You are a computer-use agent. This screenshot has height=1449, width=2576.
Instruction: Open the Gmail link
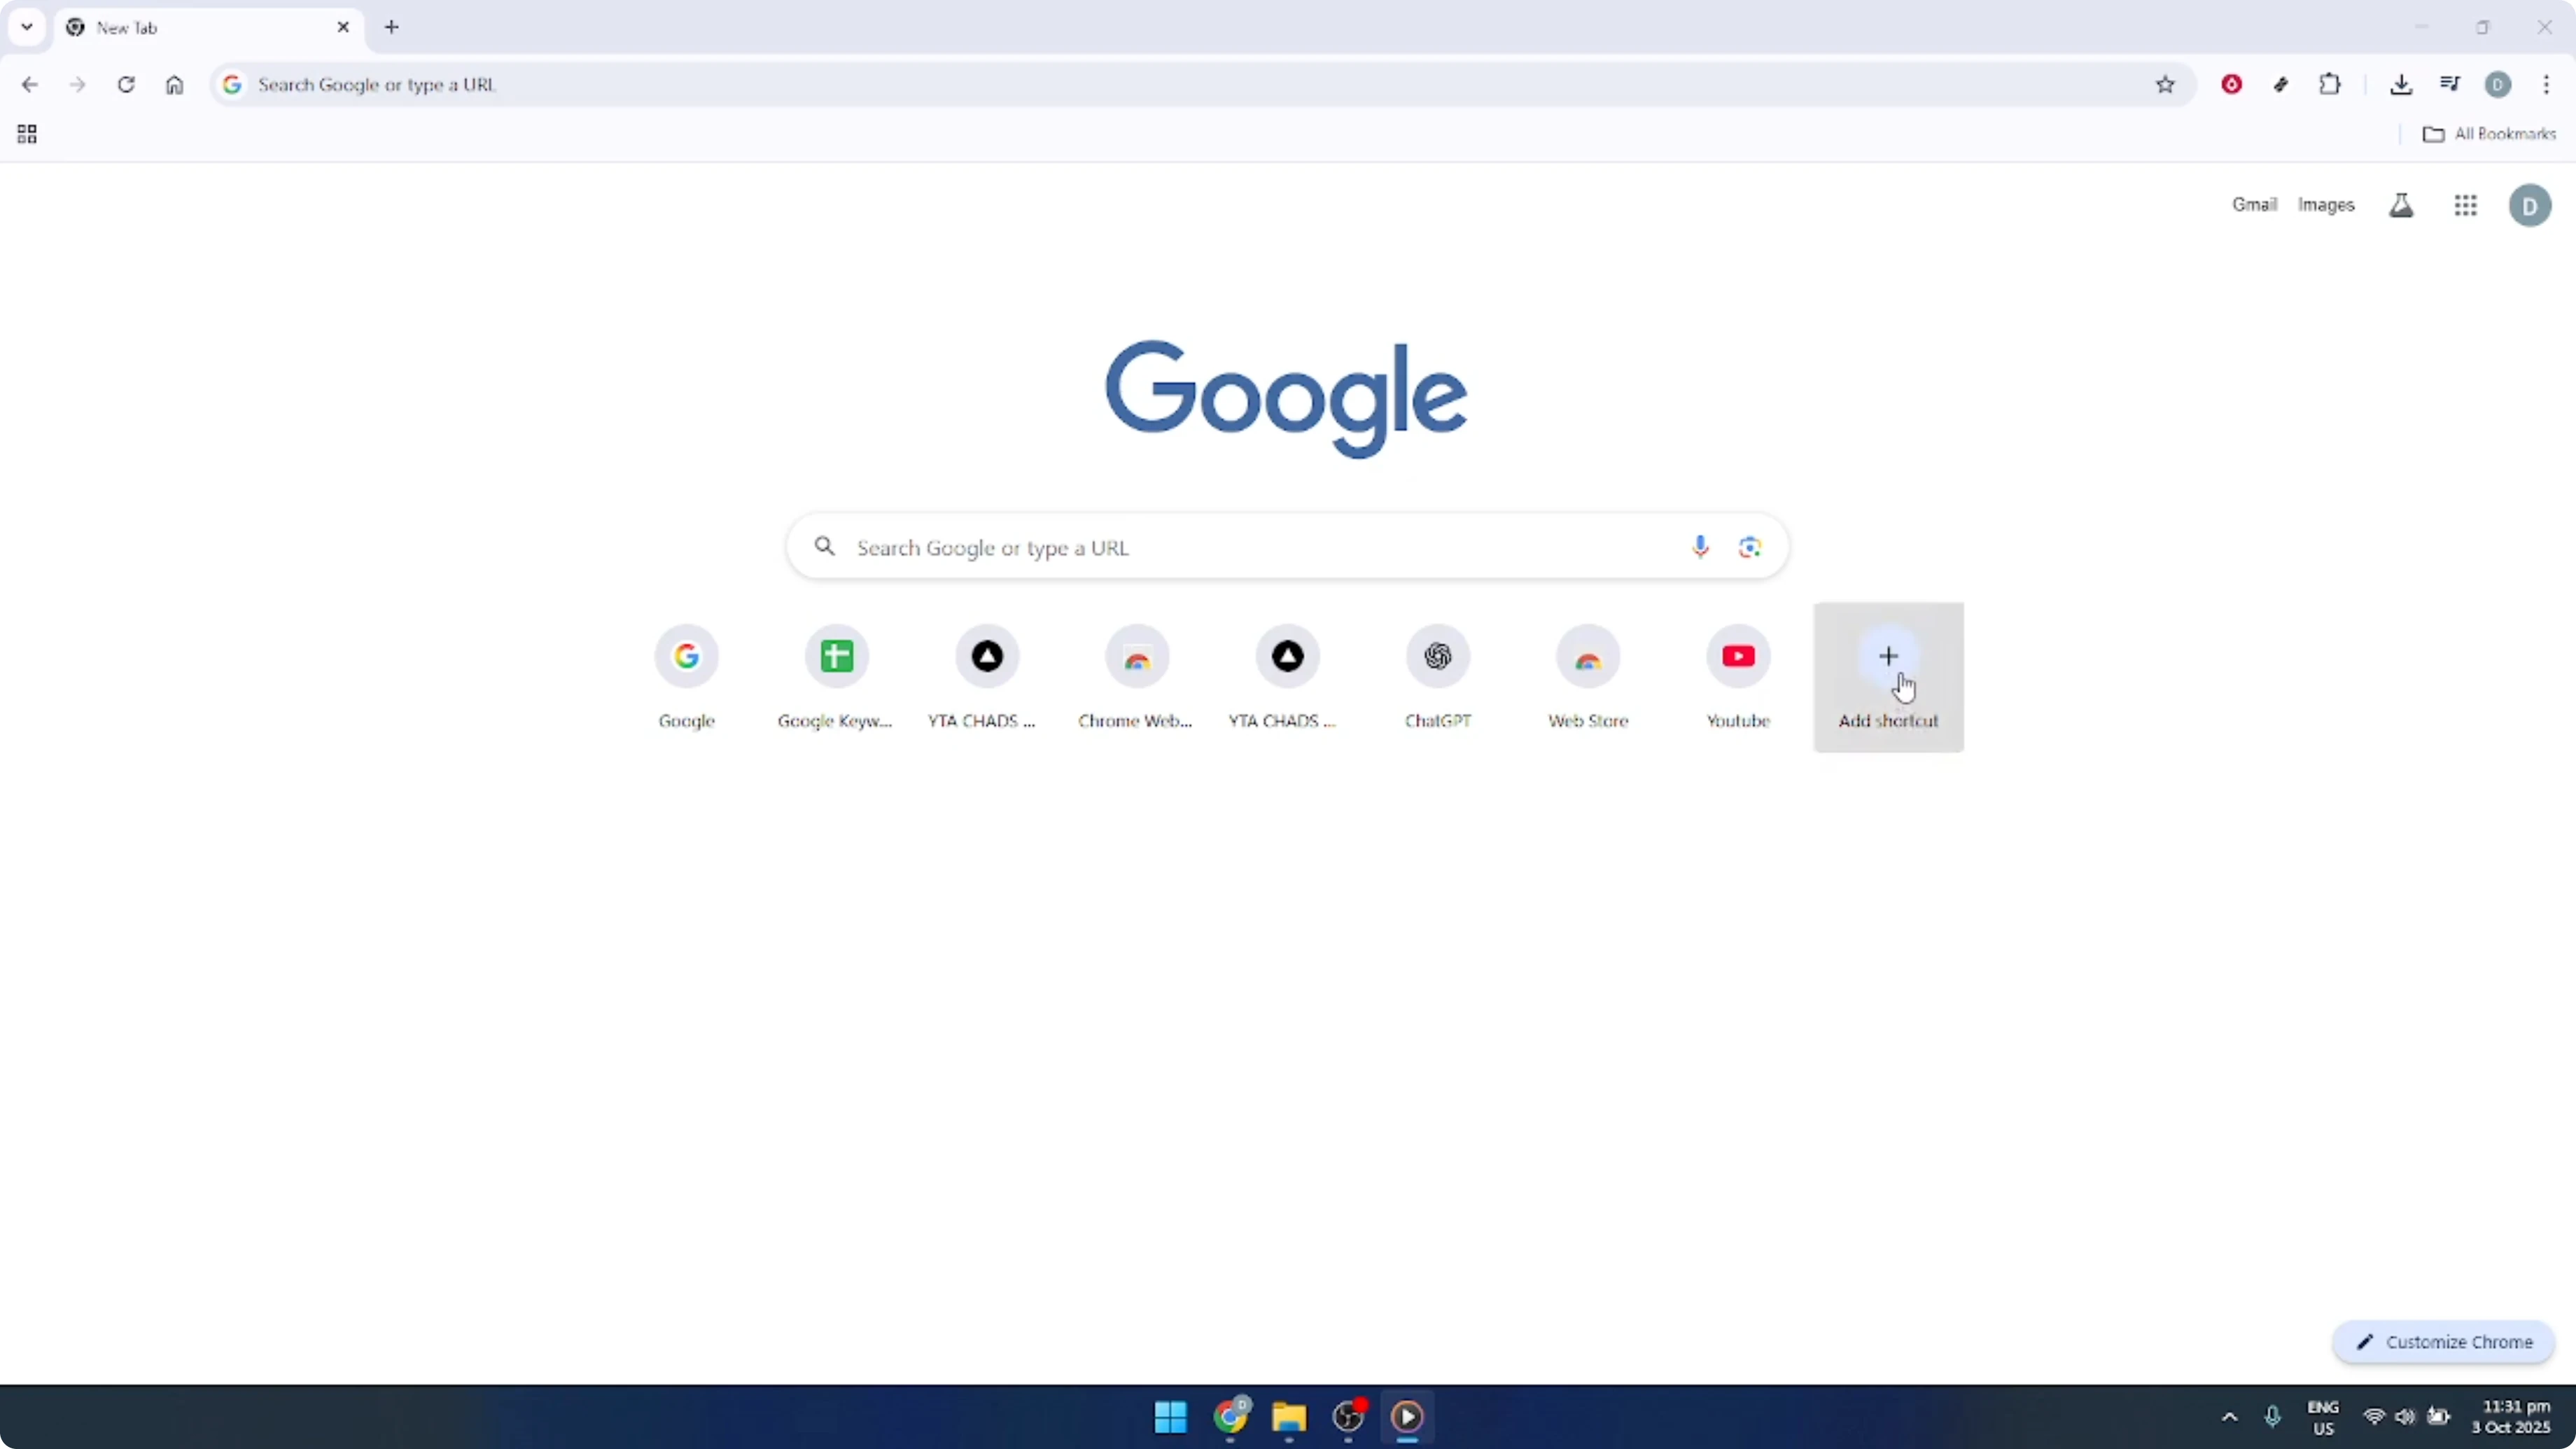[2254, 205]
